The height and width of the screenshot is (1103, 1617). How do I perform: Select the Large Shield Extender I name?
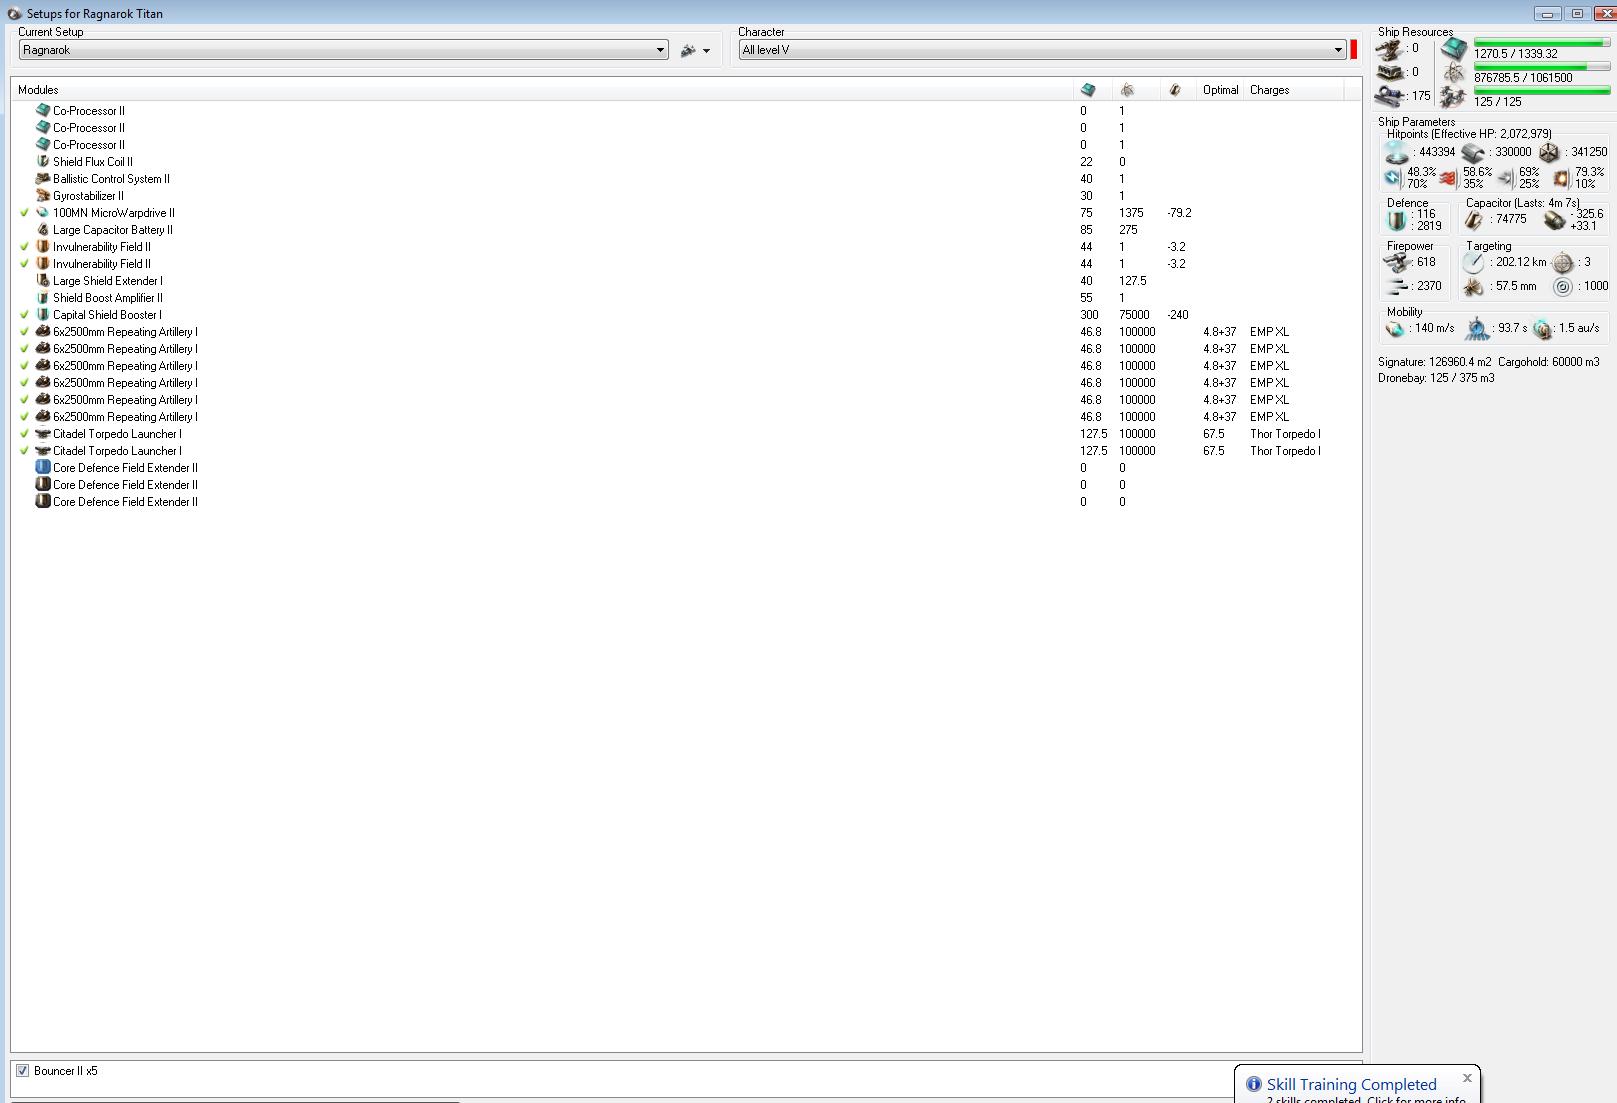[107, 281]
